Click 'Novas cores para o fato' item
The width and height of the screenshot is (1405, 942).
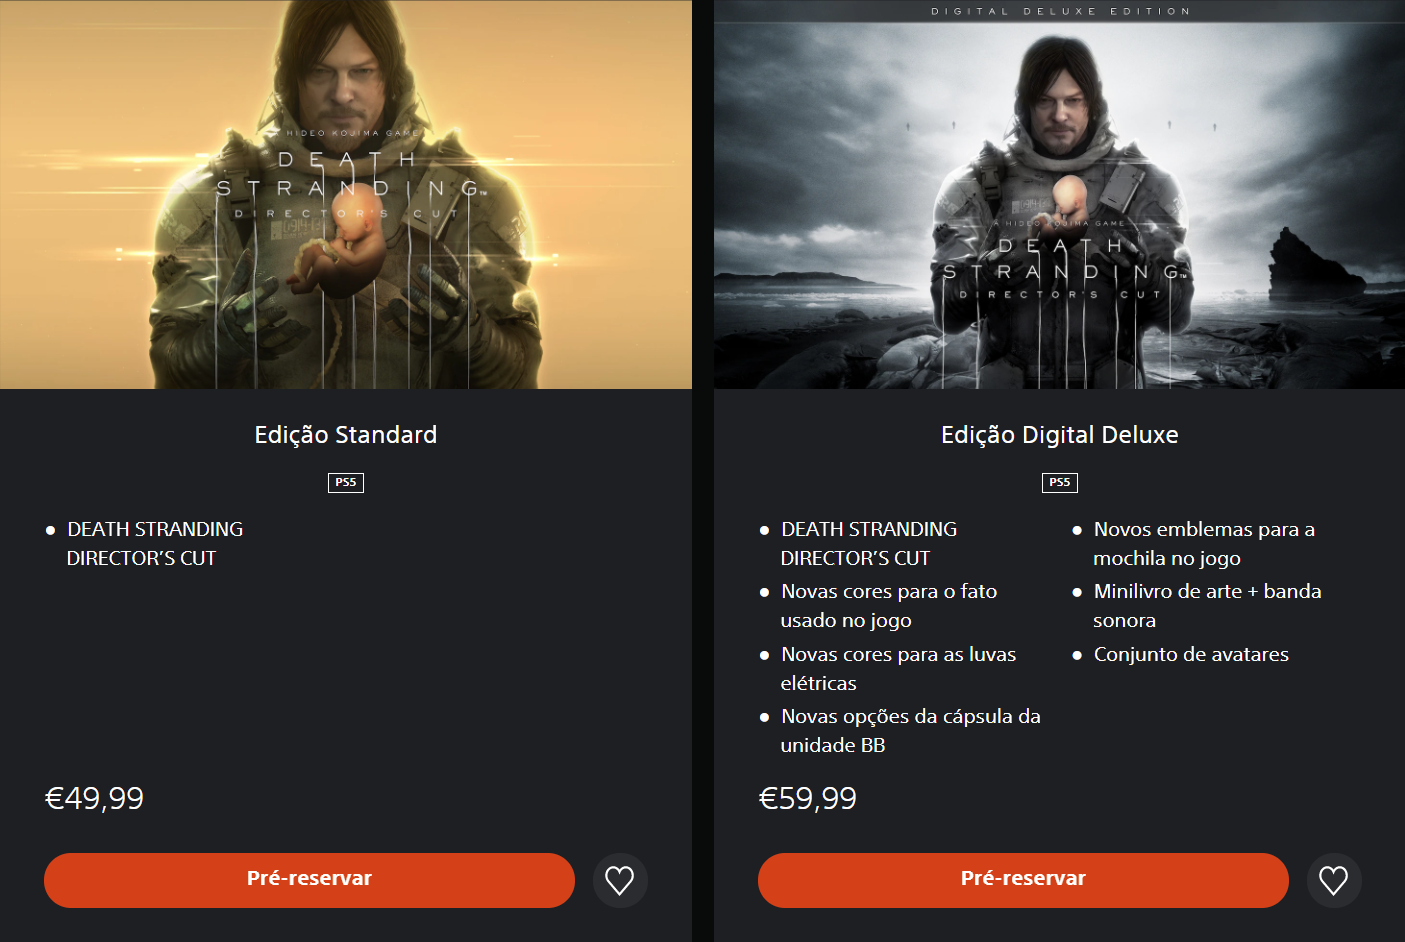889,605
